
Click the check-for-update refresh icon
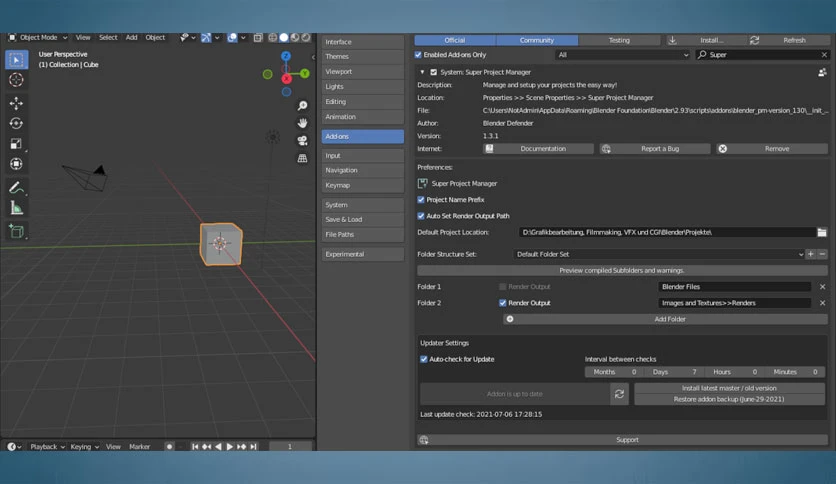tap(619, 394)
